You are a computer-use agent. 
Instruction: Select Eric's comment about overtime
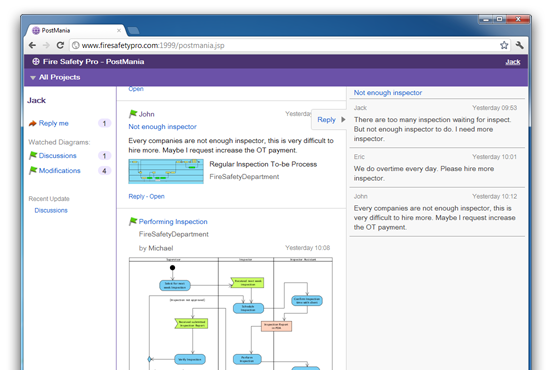tap(437, 167)
